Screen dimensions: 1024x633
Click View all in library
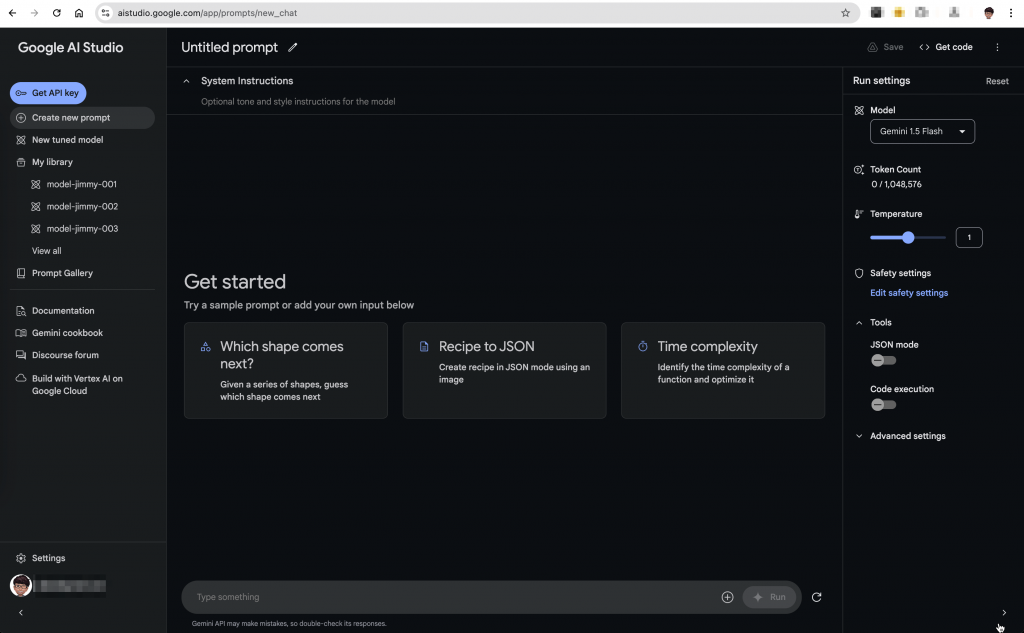46,251
